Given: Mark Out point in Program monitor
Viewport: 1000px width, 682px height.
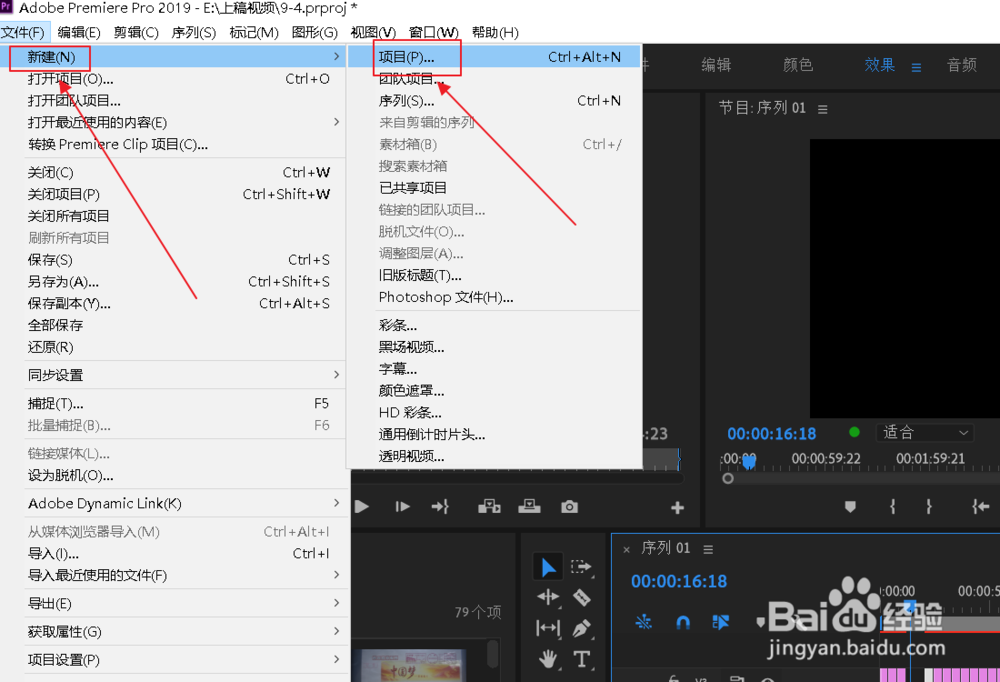Looking at the screenshot, I should 929,507.
